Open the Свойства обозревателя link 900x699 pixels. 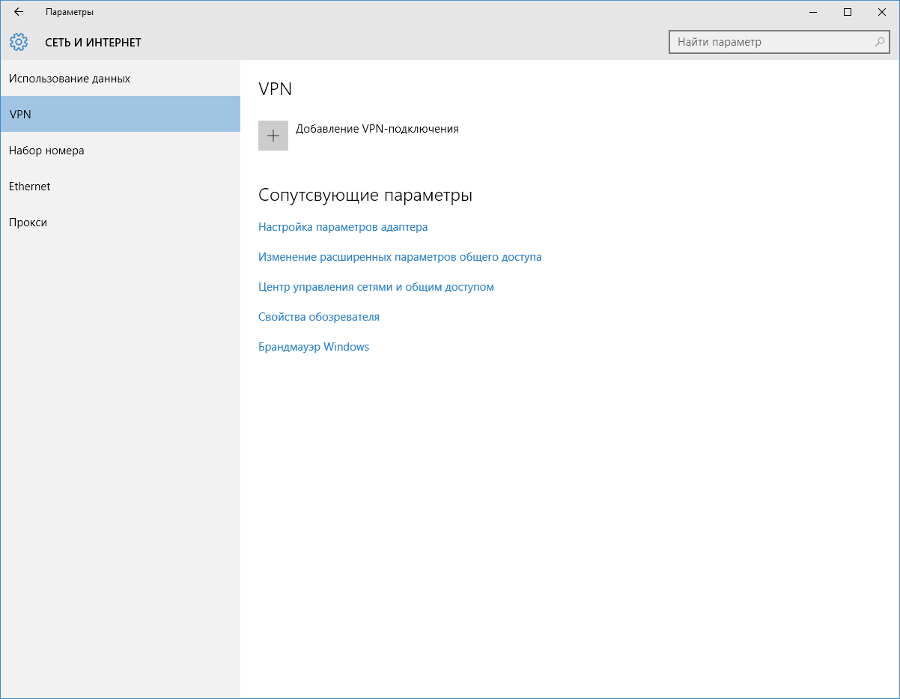[x=319, y=317]
